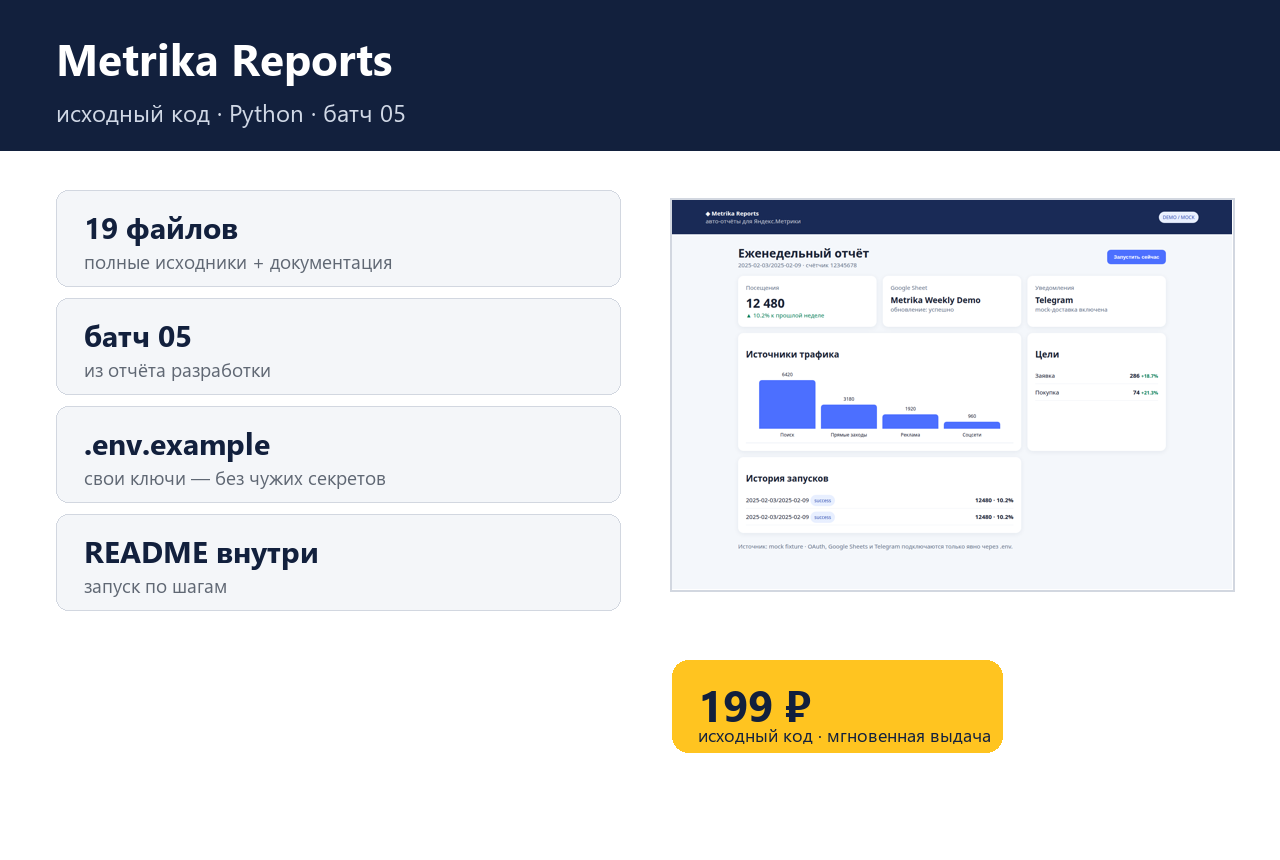Click 'из отчёта разработки' text

[177, 371]
